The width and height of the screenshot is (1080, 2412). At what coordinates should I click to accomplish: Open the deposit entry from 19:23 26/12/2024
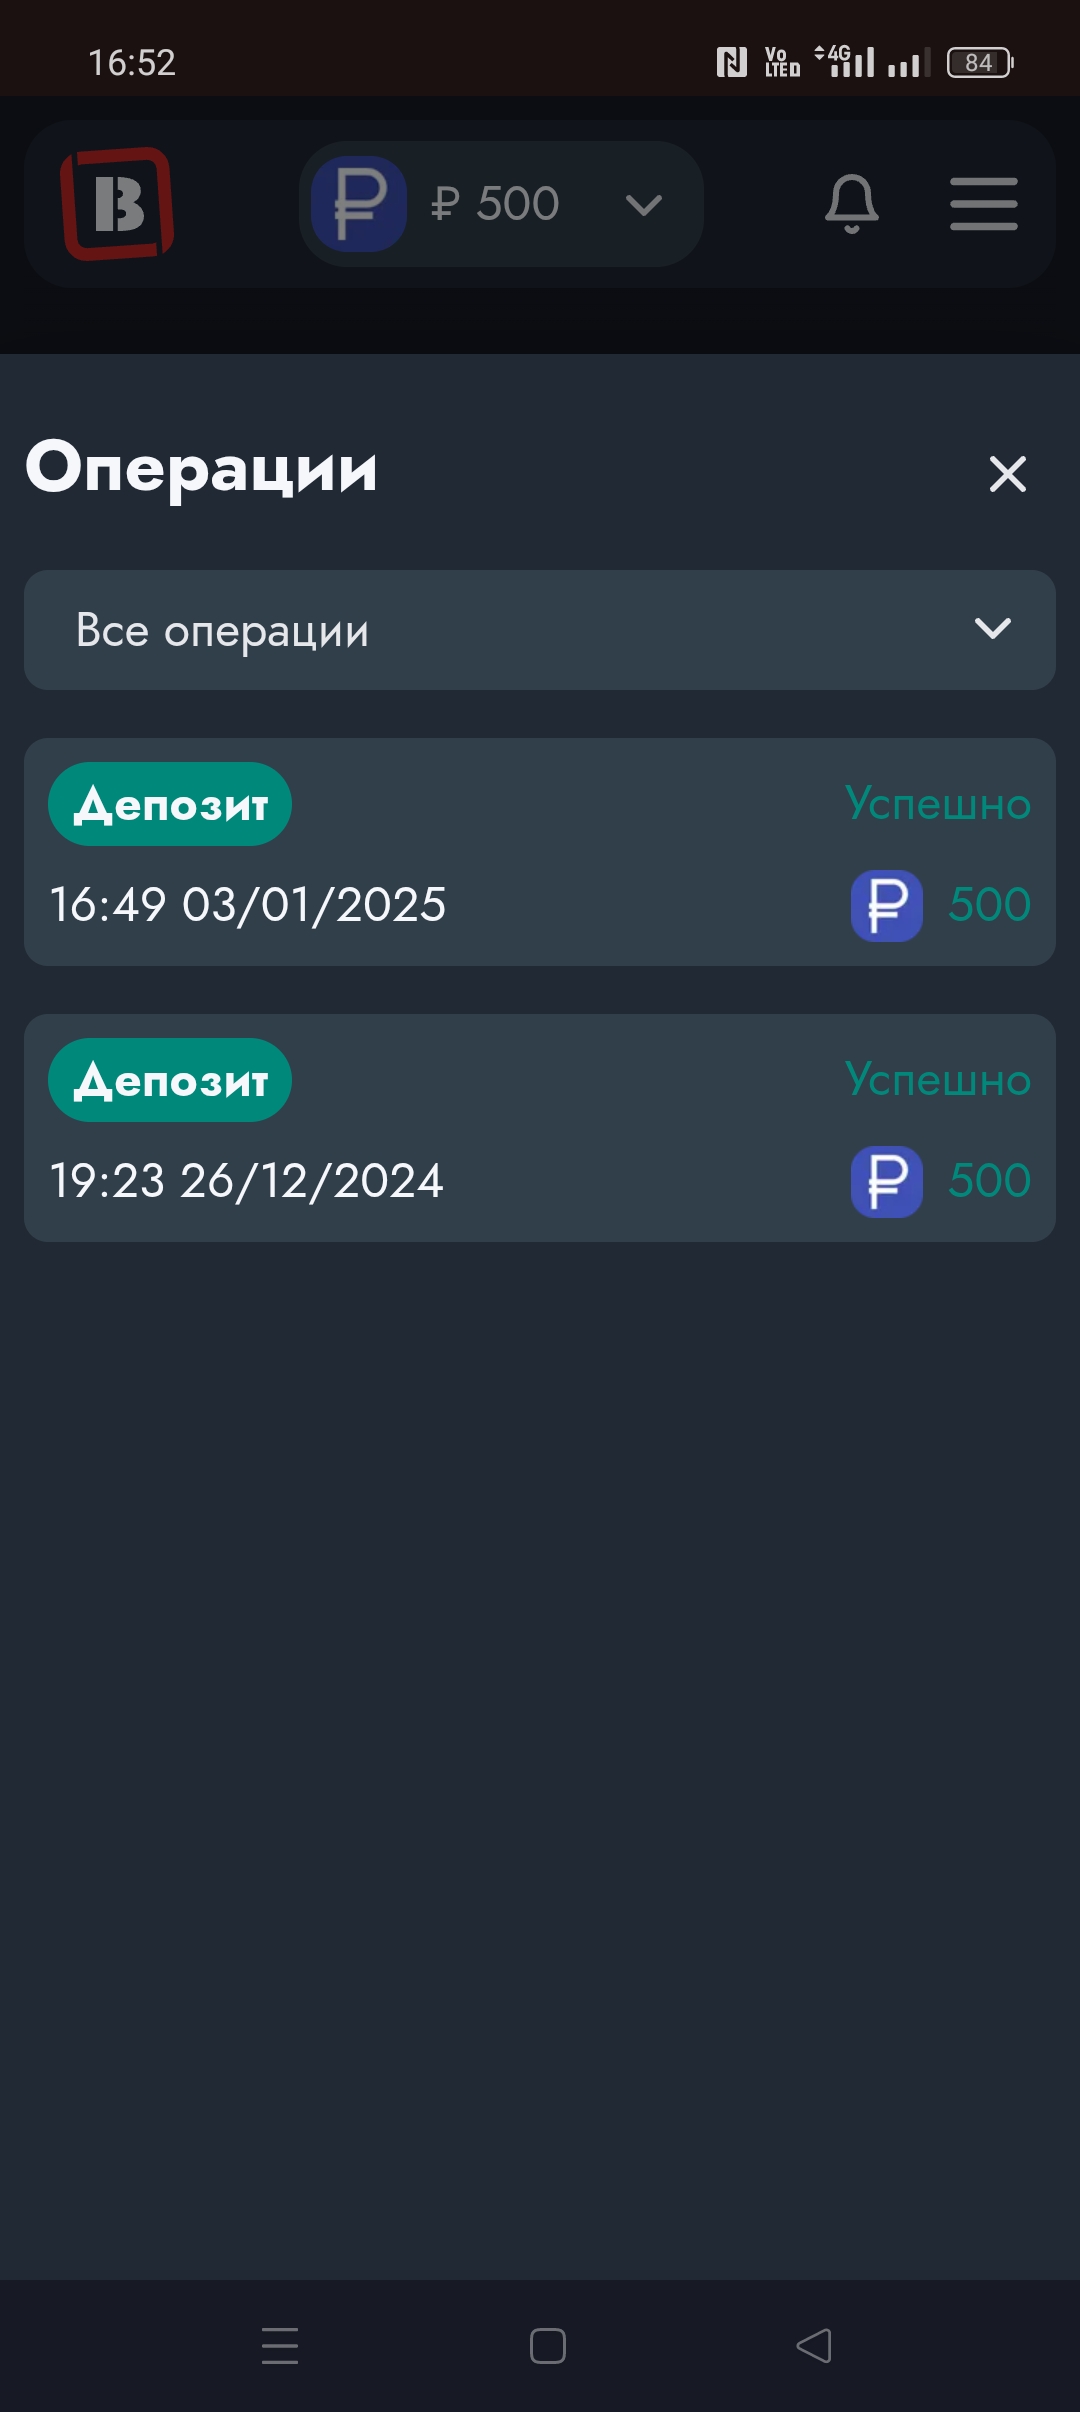(x=540, y=1128)
